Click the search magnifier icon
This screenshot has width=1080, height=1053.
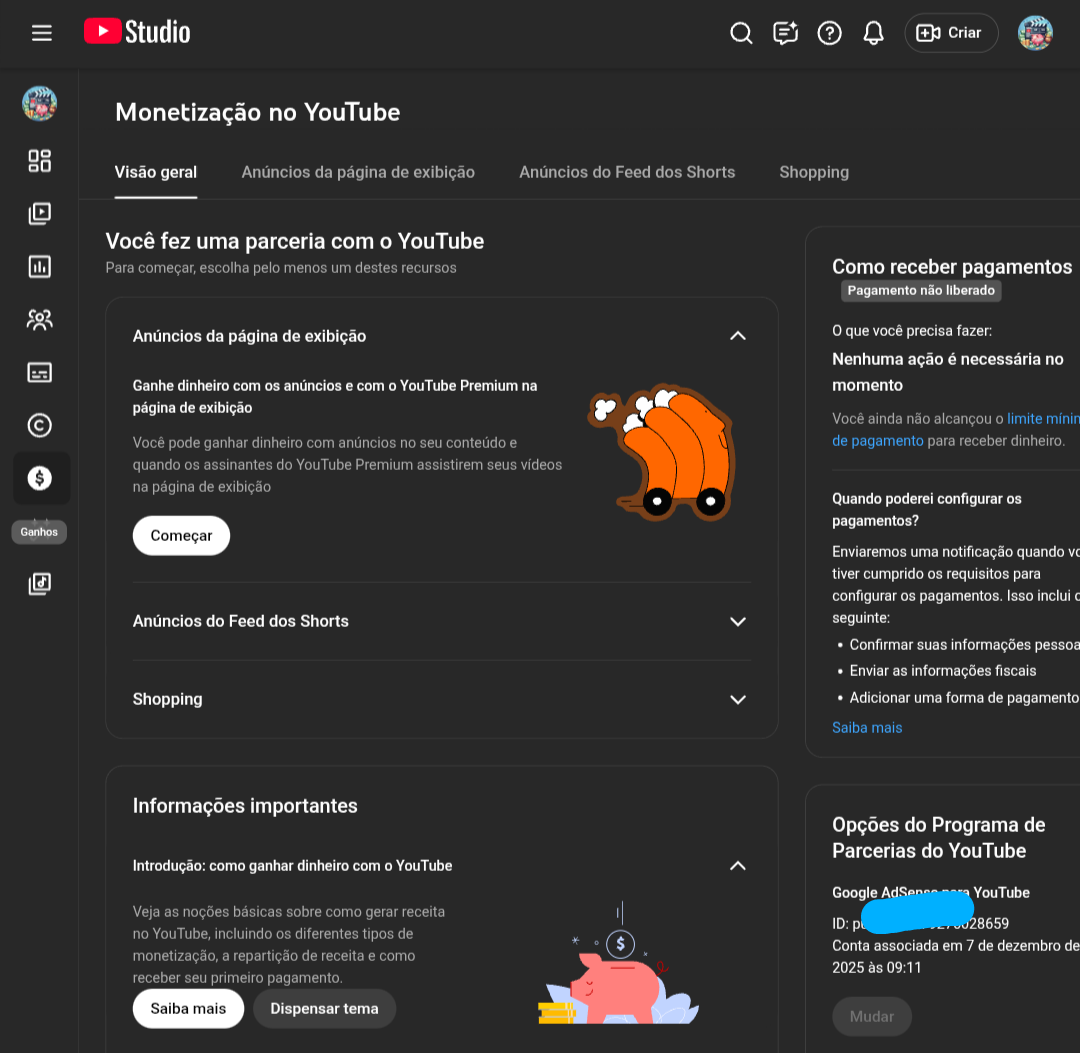tap(741, 33)
